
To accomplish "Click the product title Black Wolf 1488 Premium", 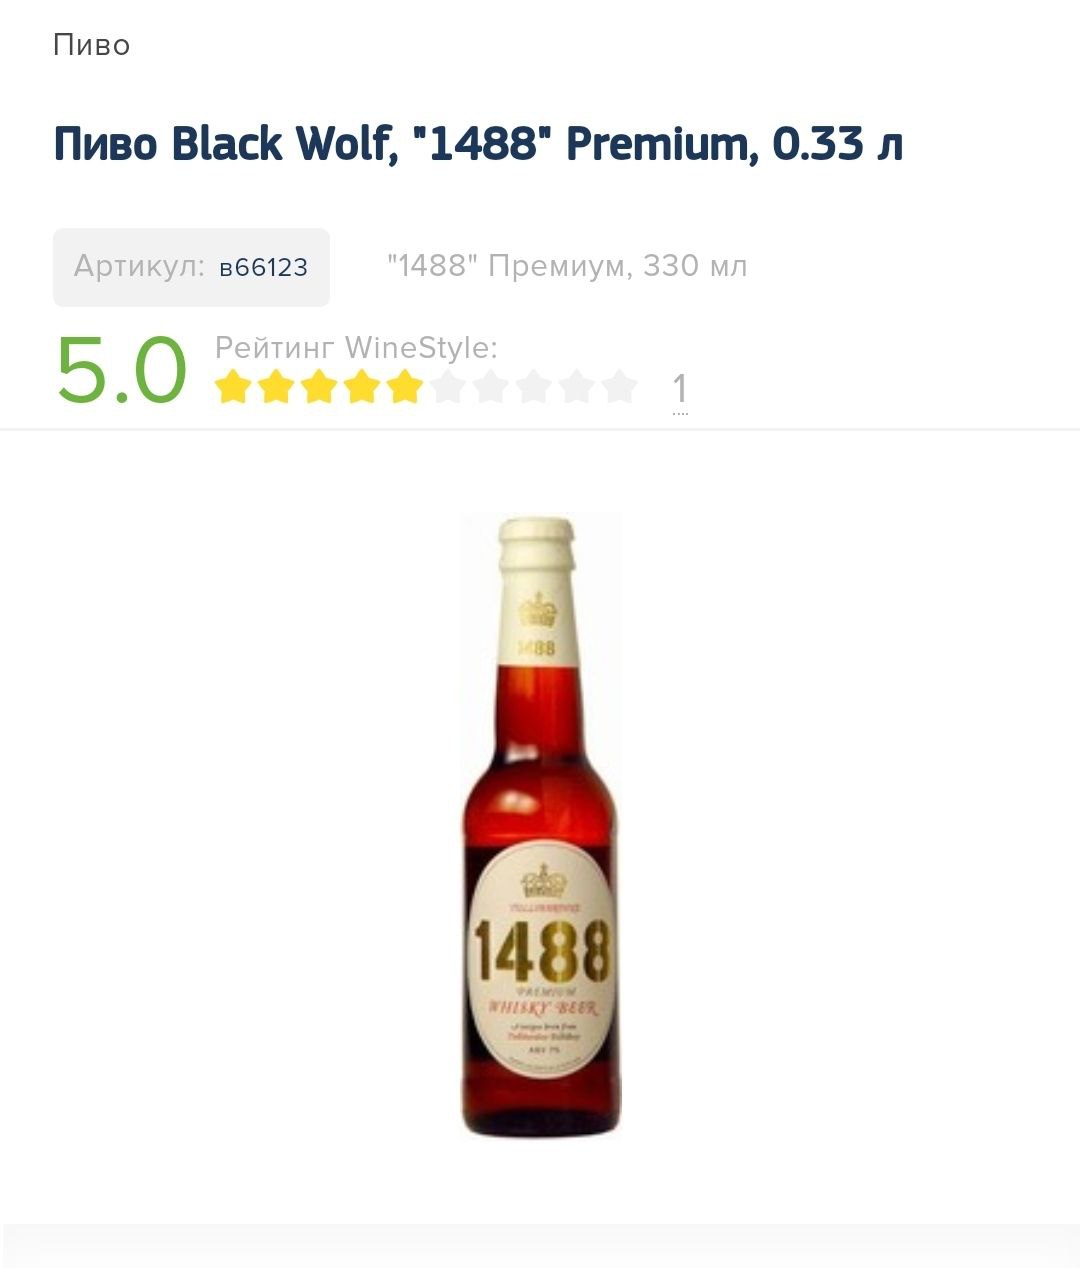I will [478, 144].
